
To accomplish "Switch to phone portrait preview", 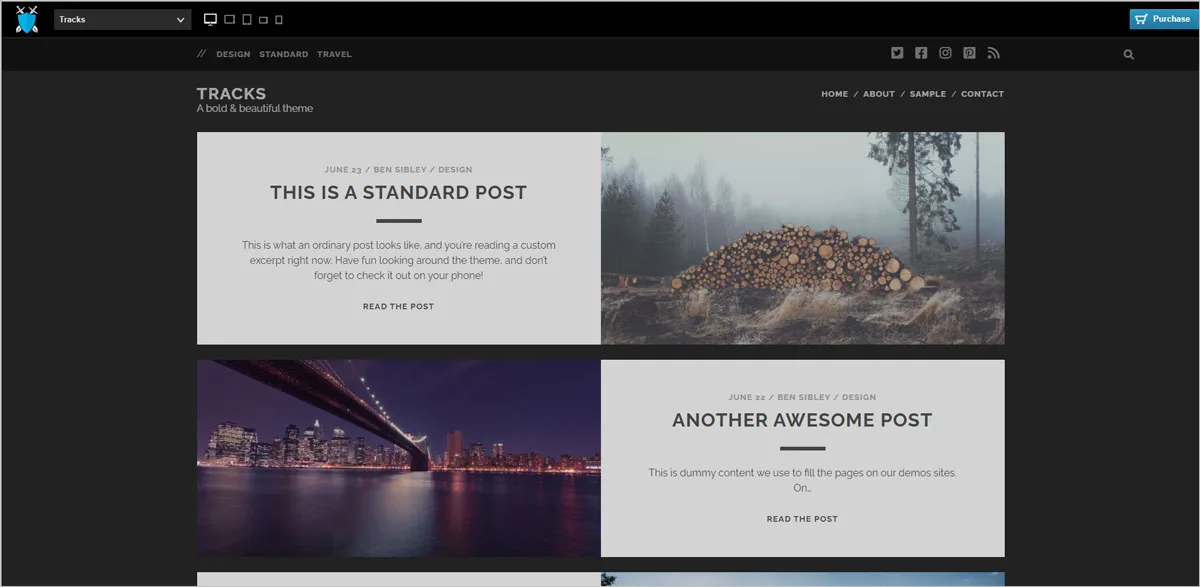I will pos(279,19).
